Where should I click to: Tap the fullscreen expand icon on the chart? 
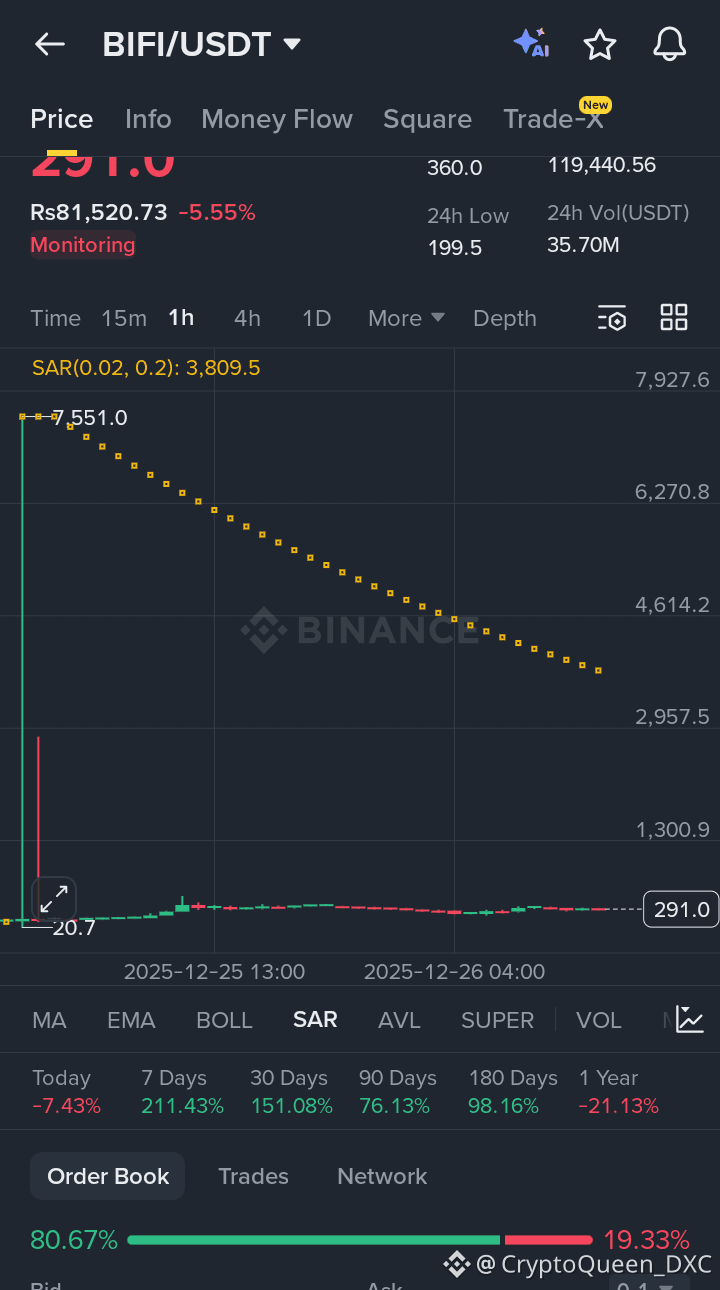tap(53, 898)
